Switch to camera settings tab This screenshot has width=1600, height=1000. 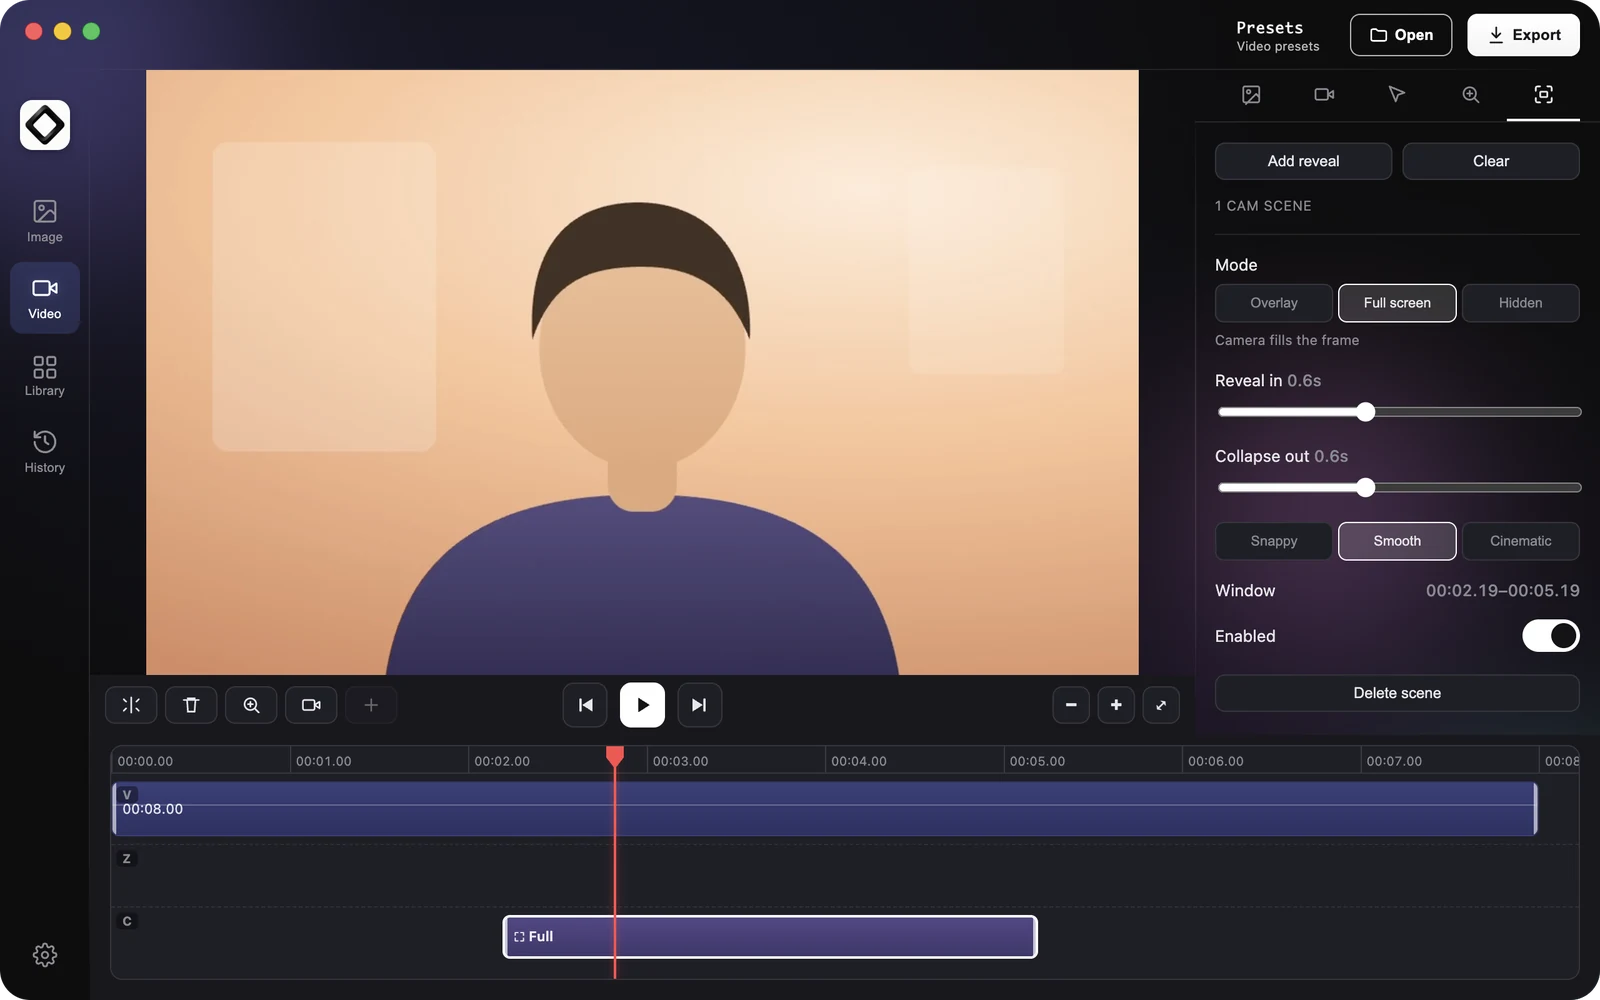(x=1324, y=94)
